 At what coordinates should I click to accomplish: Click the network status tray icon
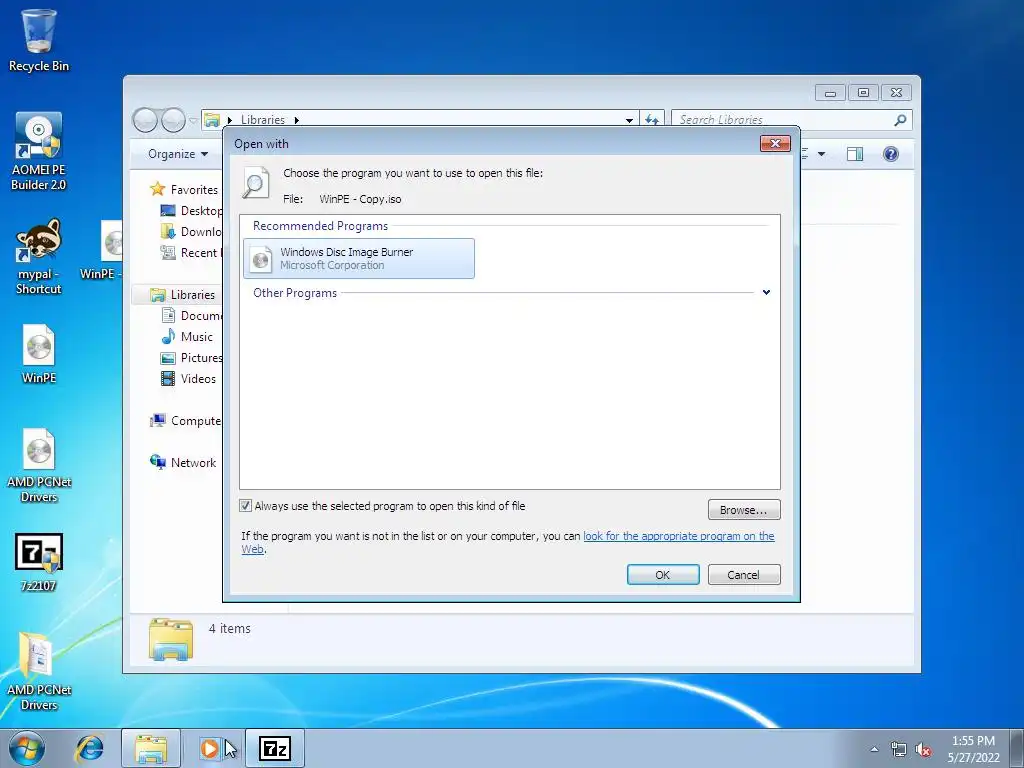pos(899,750)
